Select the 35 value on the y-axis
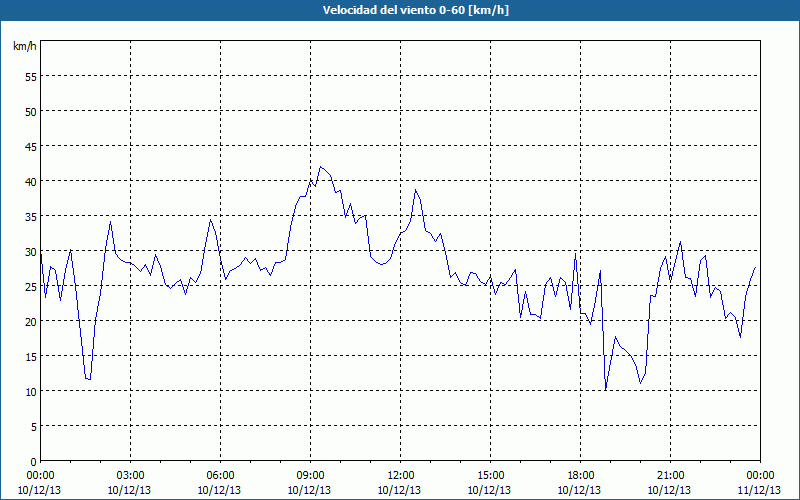Image resolution: width=800 pixels, height=500 pixels. coord(31,217)
